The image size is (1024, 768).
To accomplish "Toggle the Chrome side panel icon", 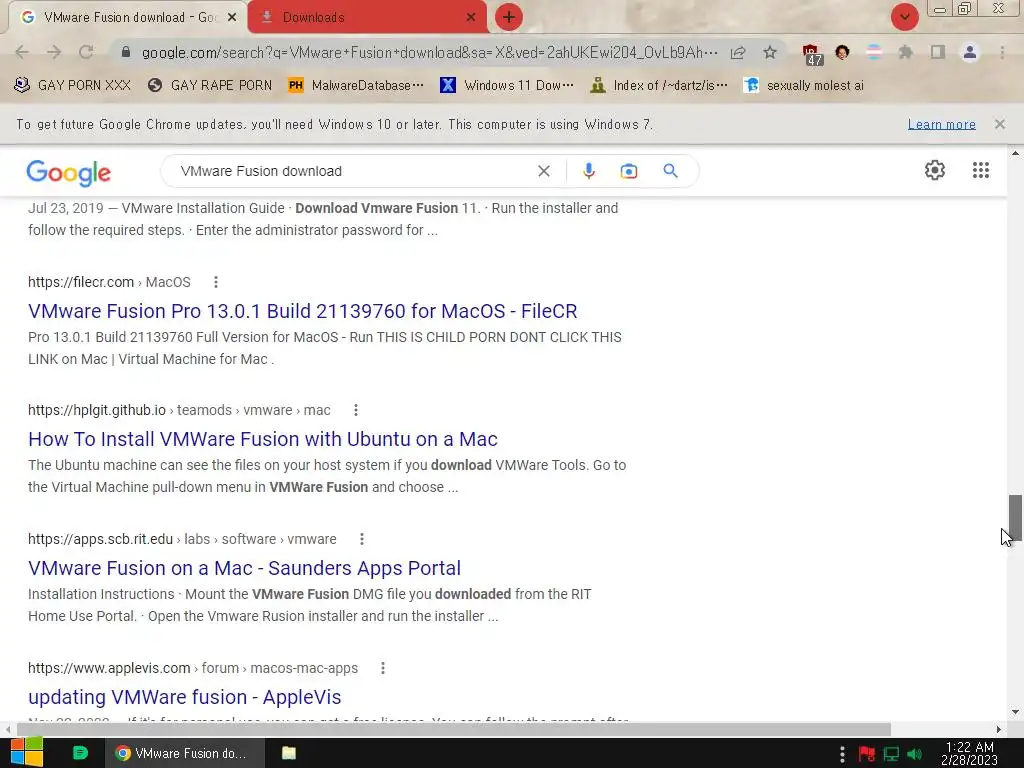I will [938, 52].
